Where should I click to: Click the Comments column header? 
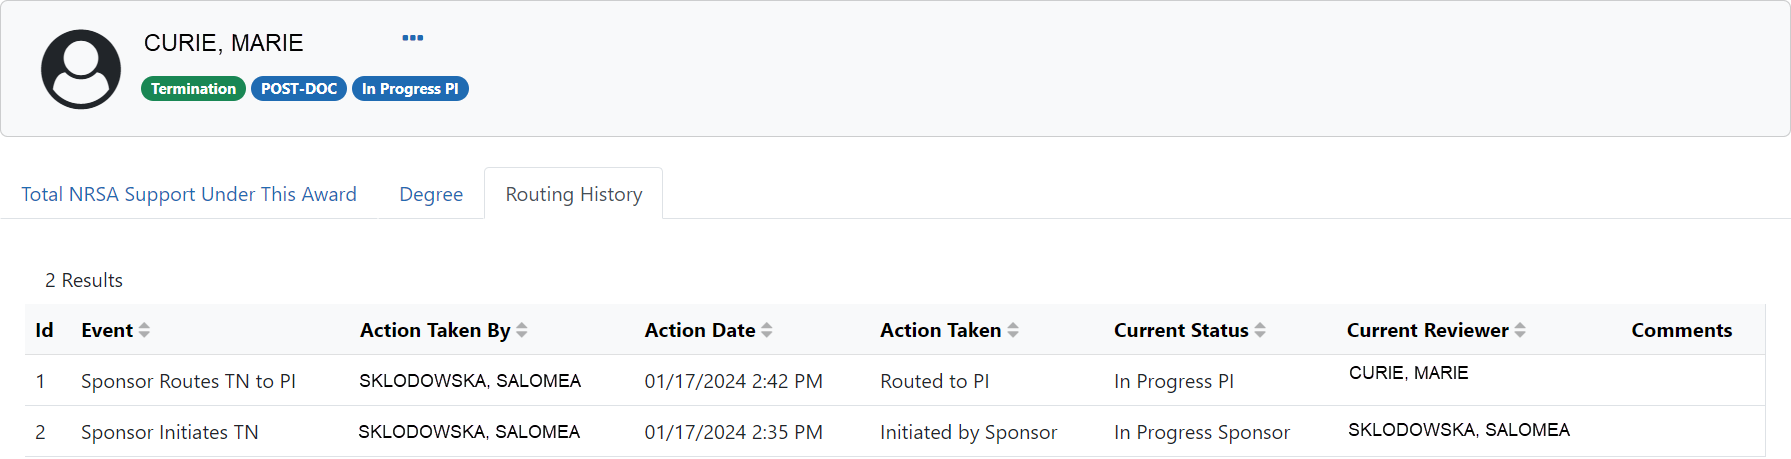(x=1681, y=330)
